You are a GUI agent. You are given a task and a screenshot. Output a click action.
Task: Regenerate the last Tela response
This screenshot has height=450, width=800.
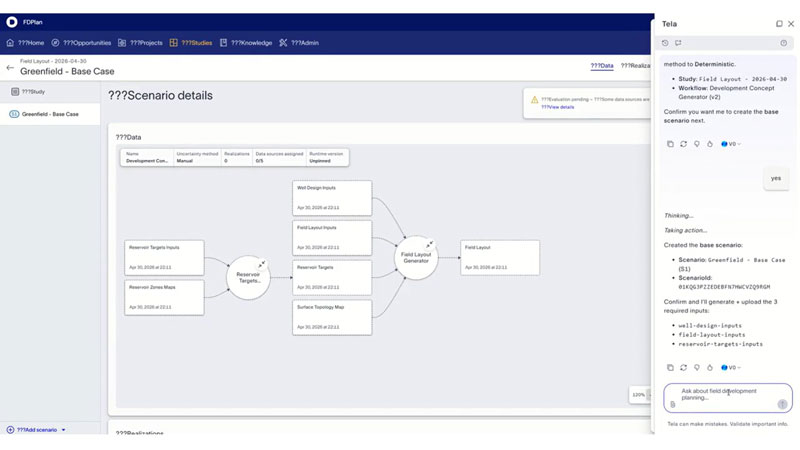[x=683, y=367]
